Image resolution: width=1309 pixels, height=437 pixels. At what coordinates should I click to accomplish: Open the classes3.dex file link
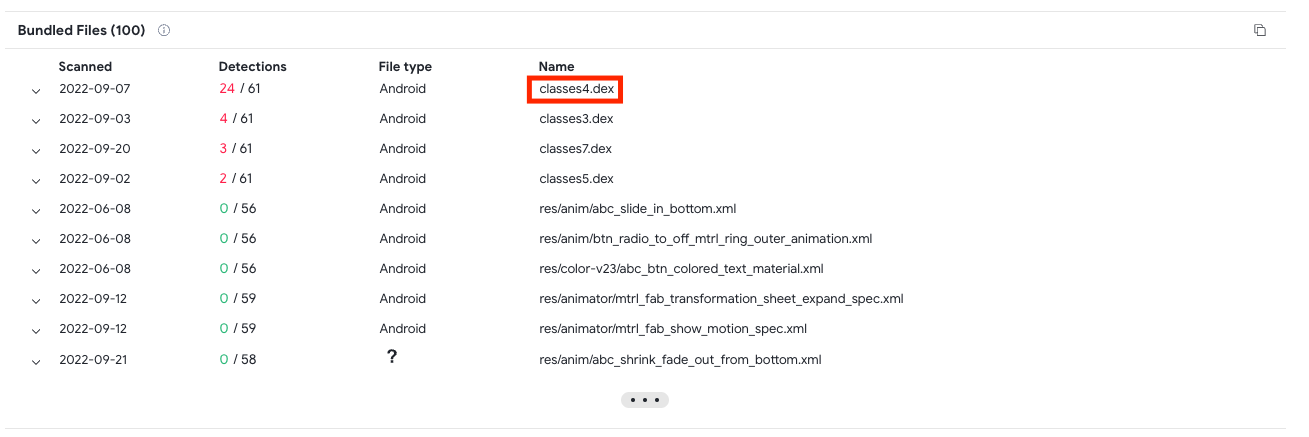pyautogui.click(x=576, y=118)
